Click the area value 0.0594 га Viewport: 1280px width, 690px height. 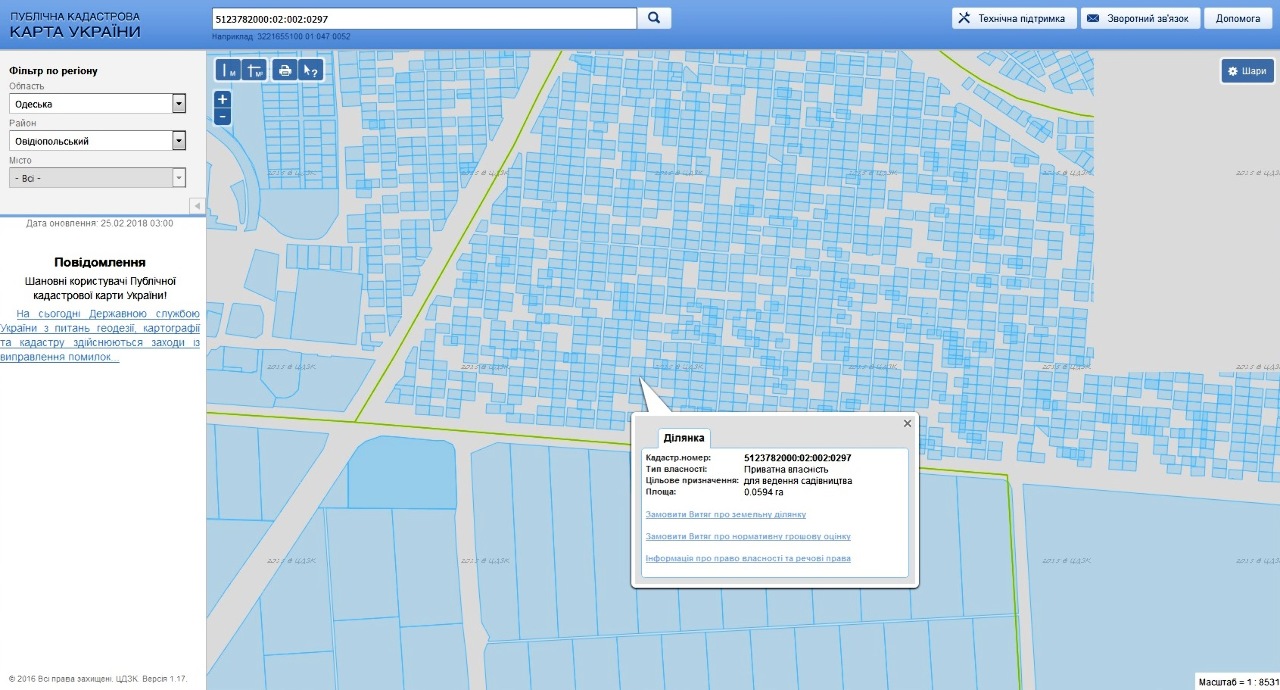(763, 491)
